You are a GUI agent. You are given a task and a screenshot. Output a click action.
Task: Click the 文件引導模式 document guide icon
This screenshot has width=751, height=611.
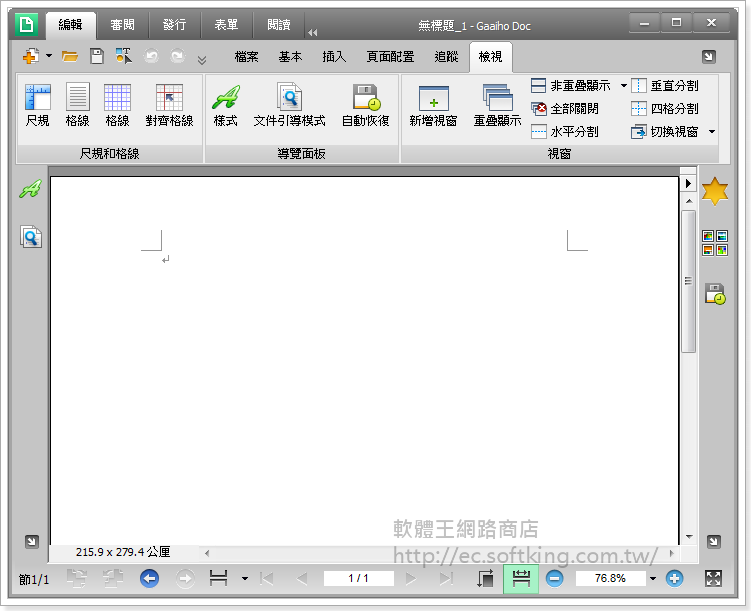(x=289, y=105)
